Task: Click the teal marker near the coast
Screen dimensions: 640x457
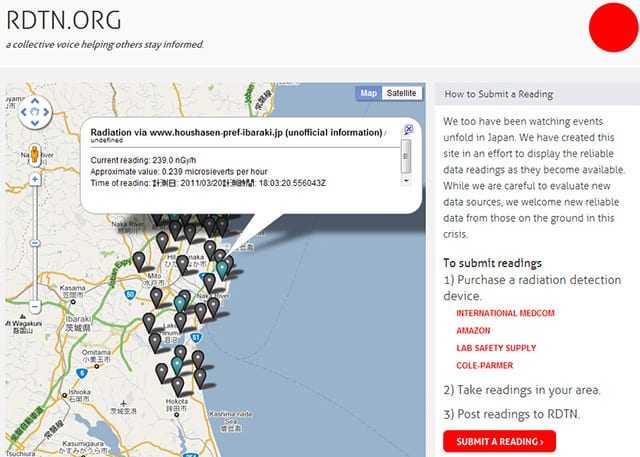Action: pos(222,267)
